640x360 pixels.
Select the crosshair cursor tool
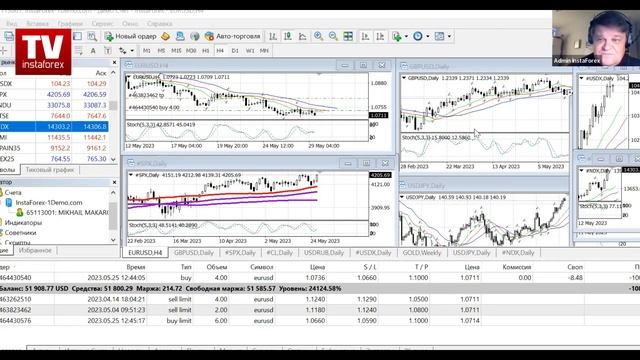(3, 51)
